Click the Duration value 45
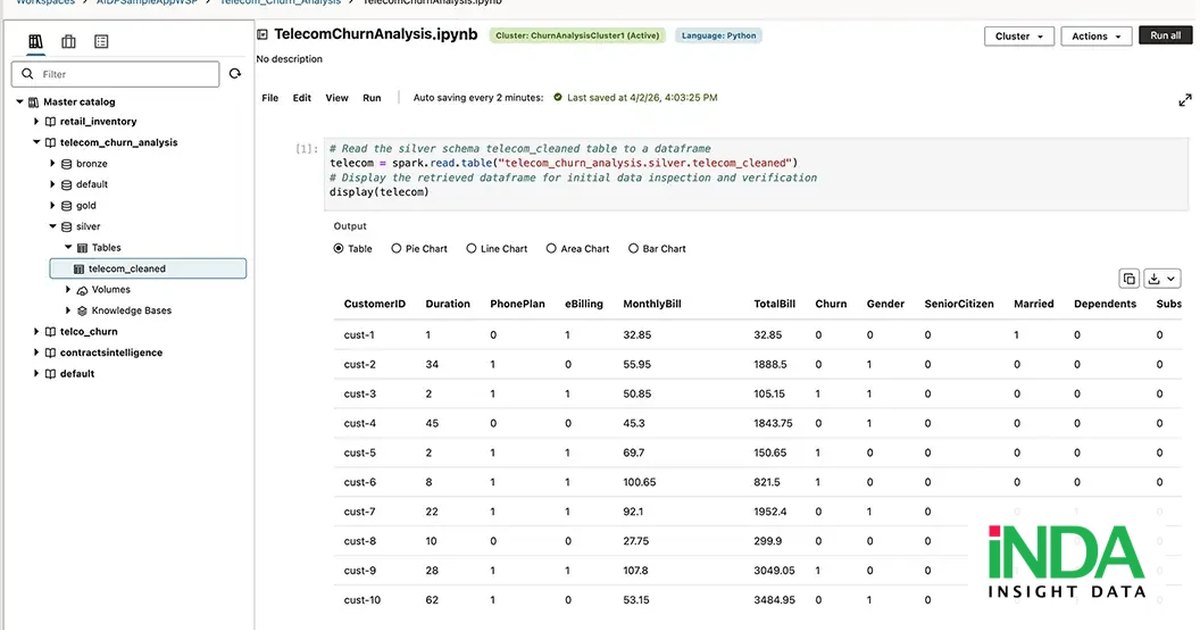Screen dimensions: 1200x630 pyautogui.click(x=432, y=424)
